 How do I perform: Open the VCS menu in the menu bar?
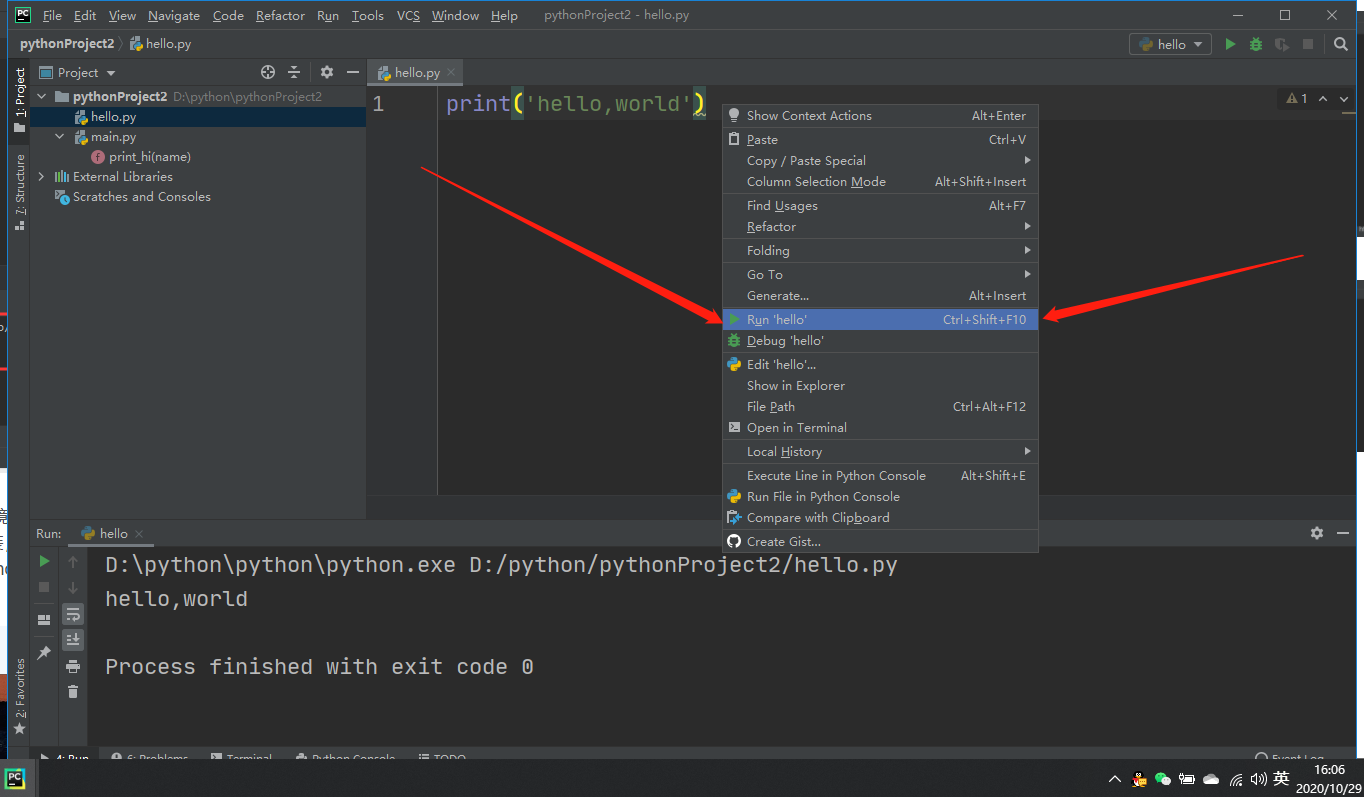click(x=408, y=16)
